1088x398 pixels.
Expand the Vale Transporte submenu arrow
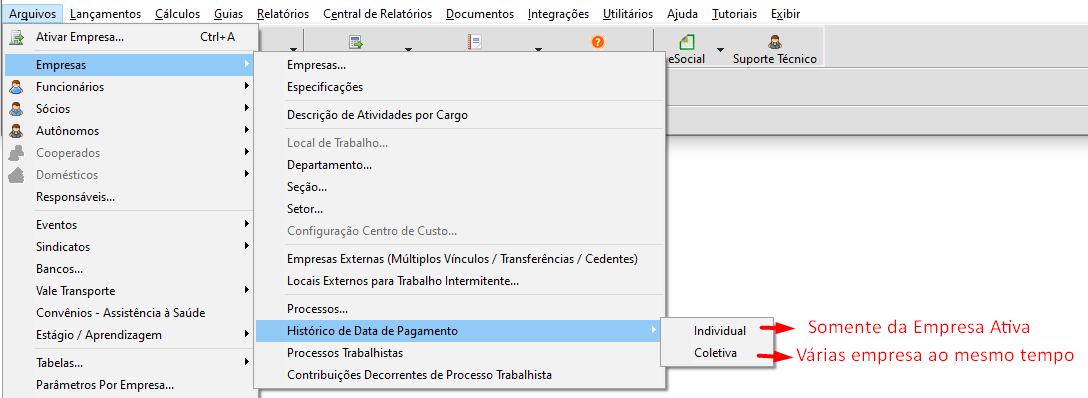[x=246, y=291]
